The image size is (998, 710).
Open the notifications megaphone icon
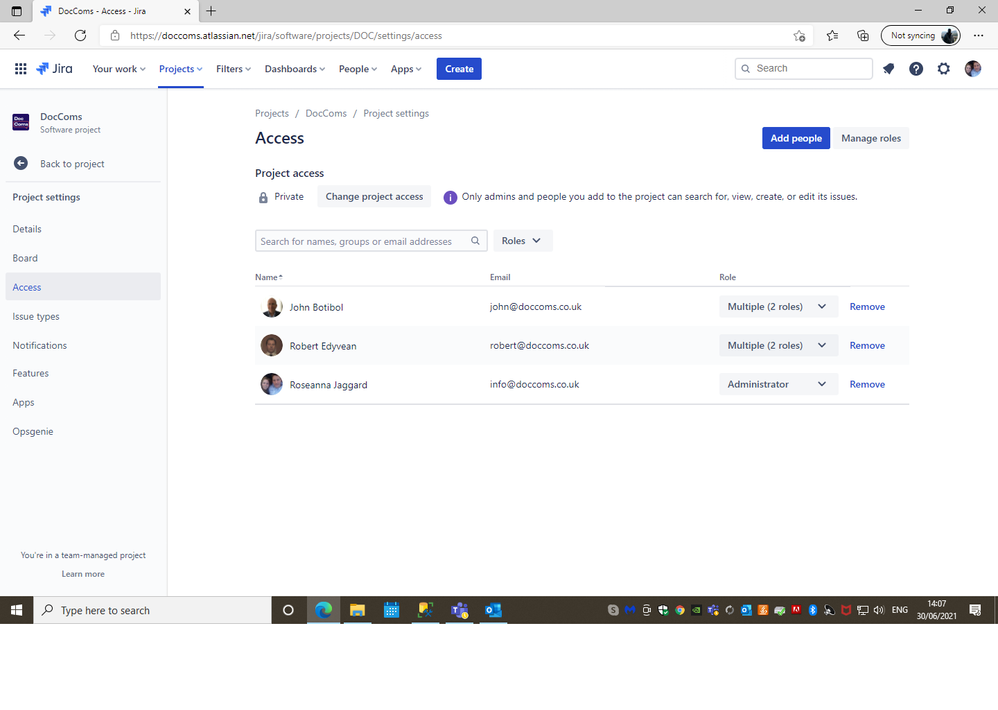click(x=889, y=69)
